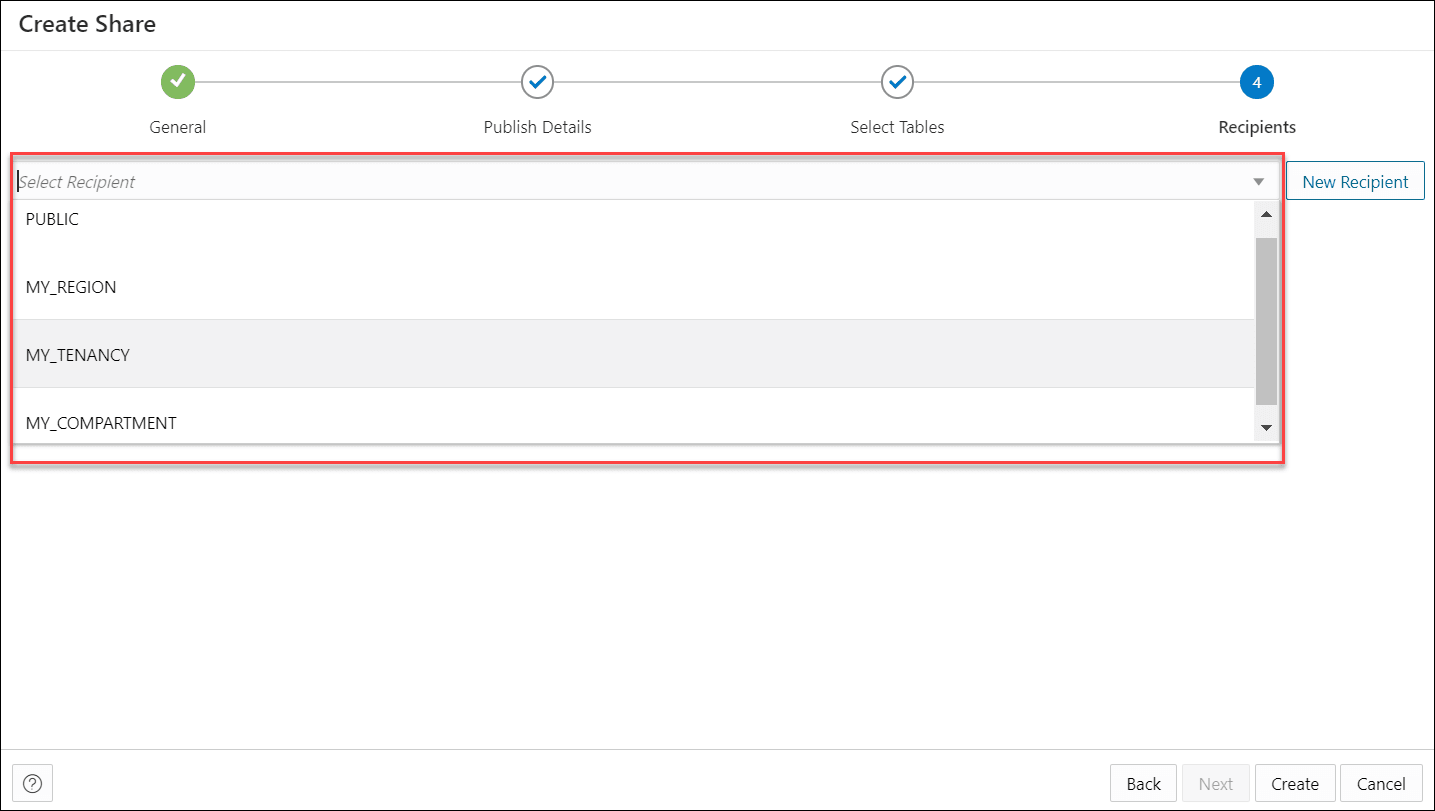1435x811 pixels.
Task: Click the green General step completion icon
Action: pos(177,82)
